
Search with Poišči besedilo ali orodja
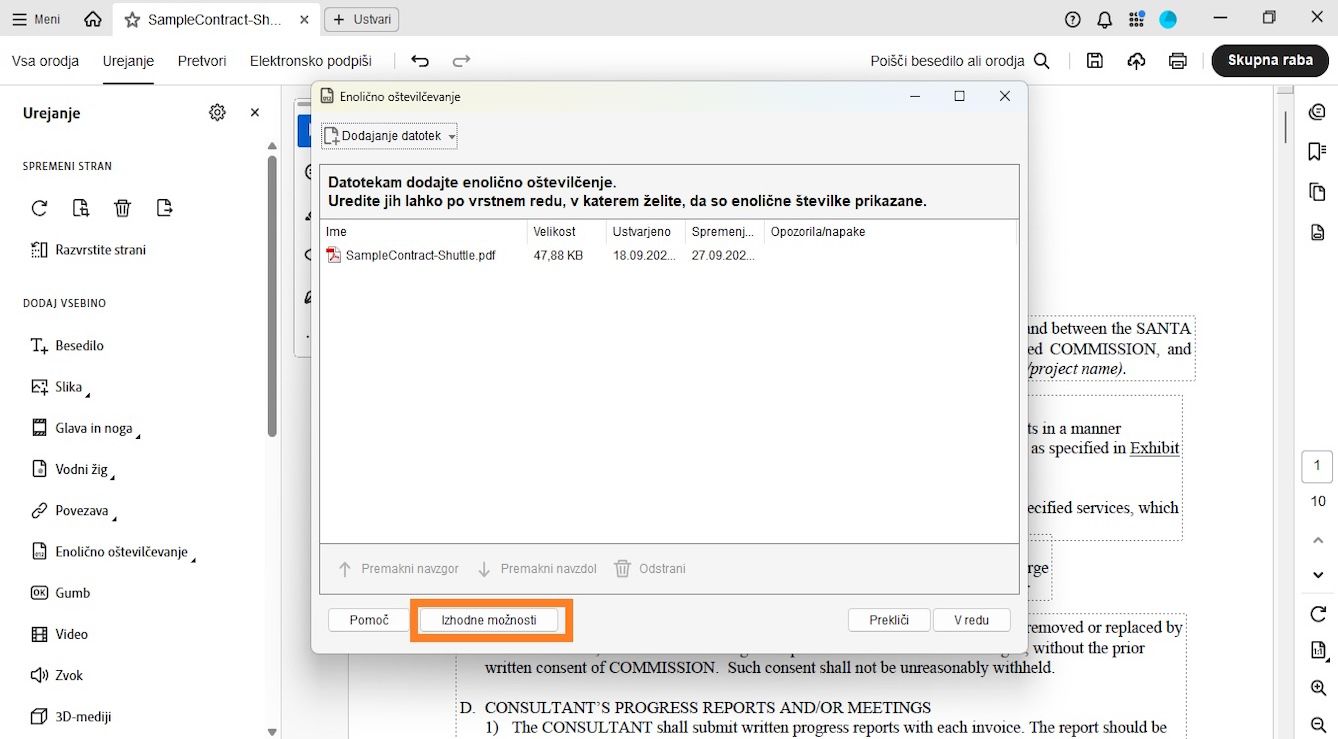tap(960, 61)
